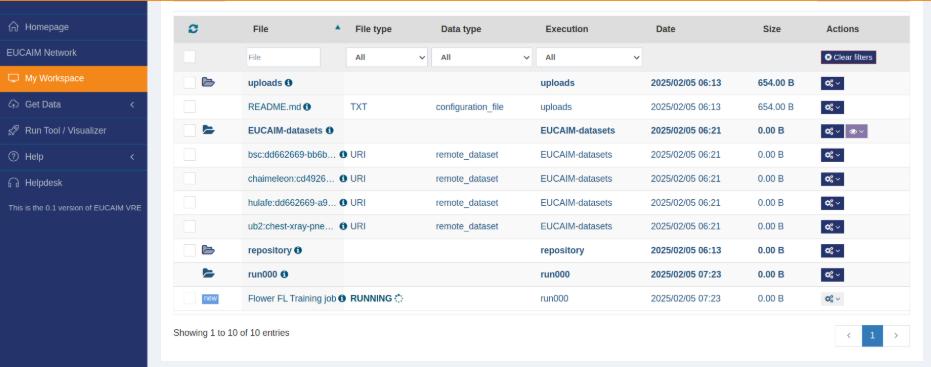Show info icon for EUCAIM-datasets

tap(330, 130)
